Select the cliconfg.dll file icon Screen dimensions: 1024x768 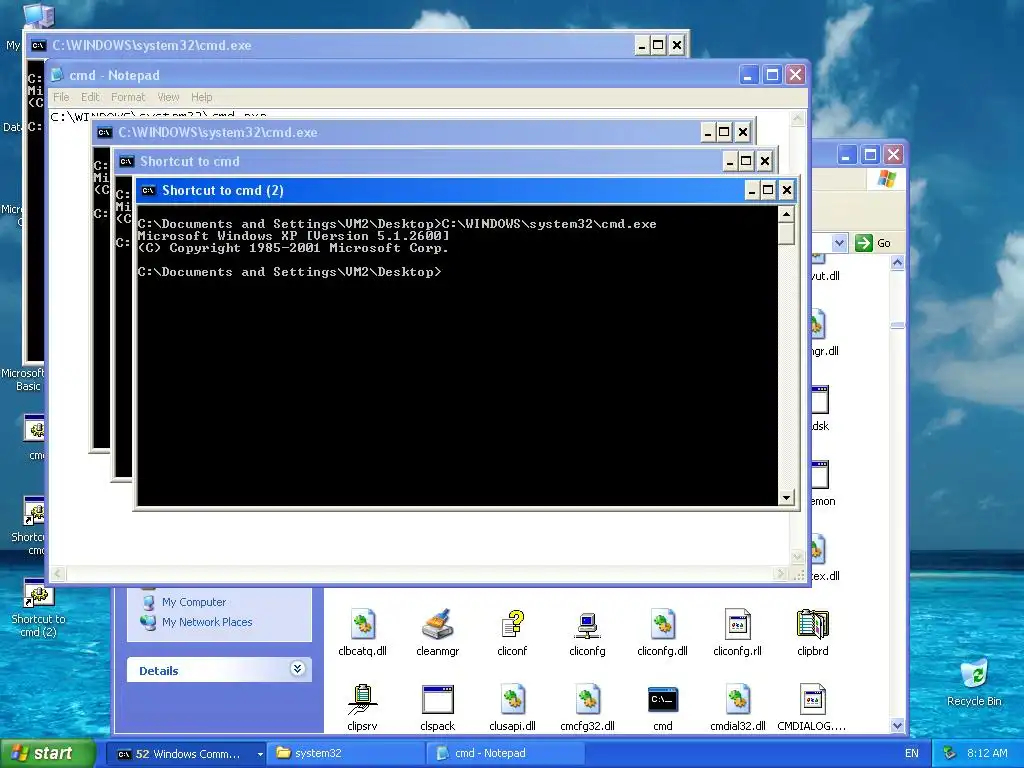[662, 624]
